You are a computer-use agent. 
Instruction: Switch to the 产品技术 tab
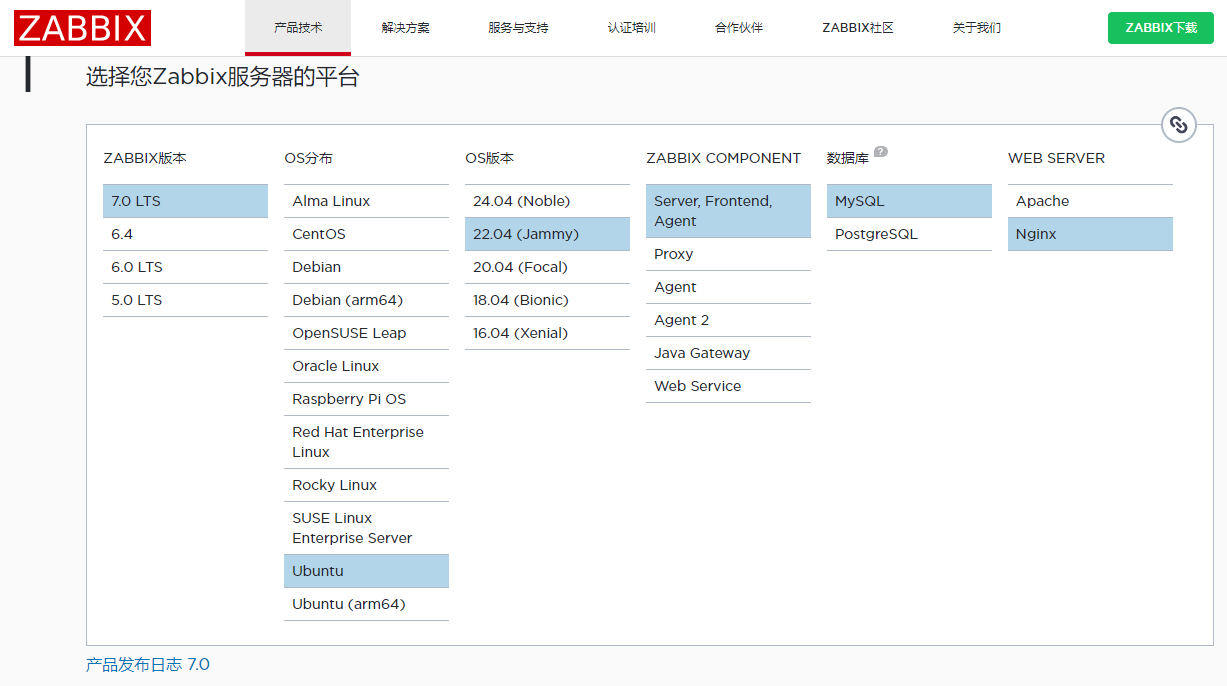(297, 27)
